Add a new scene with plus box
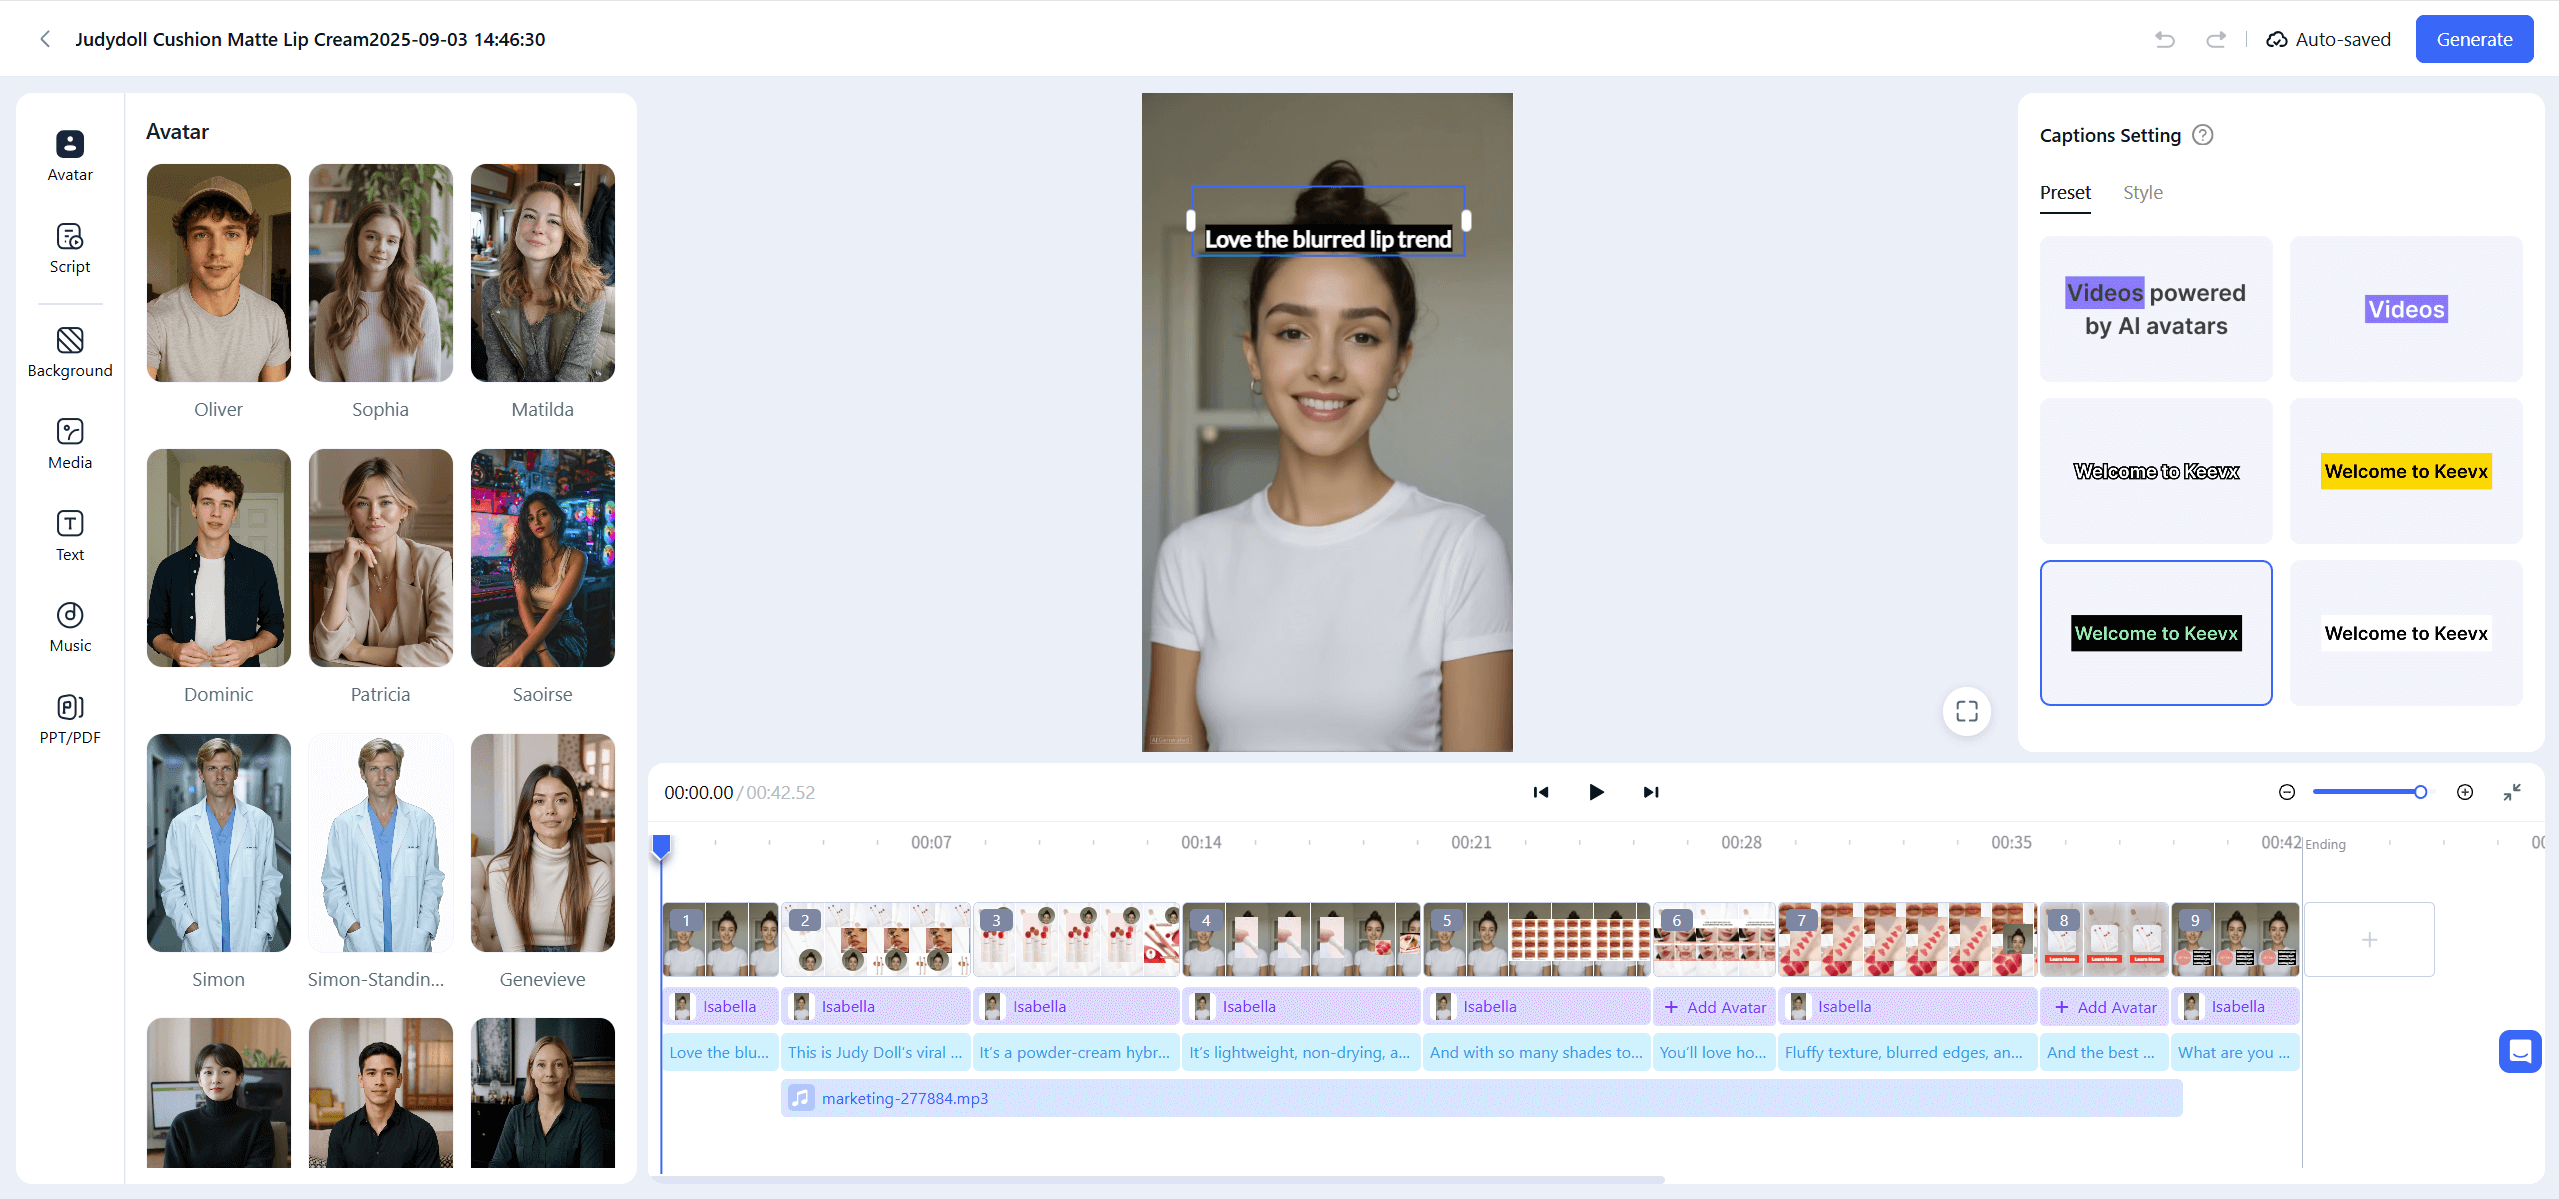The width and height of the screenshot is (2559, 1199). point(2368,939)
